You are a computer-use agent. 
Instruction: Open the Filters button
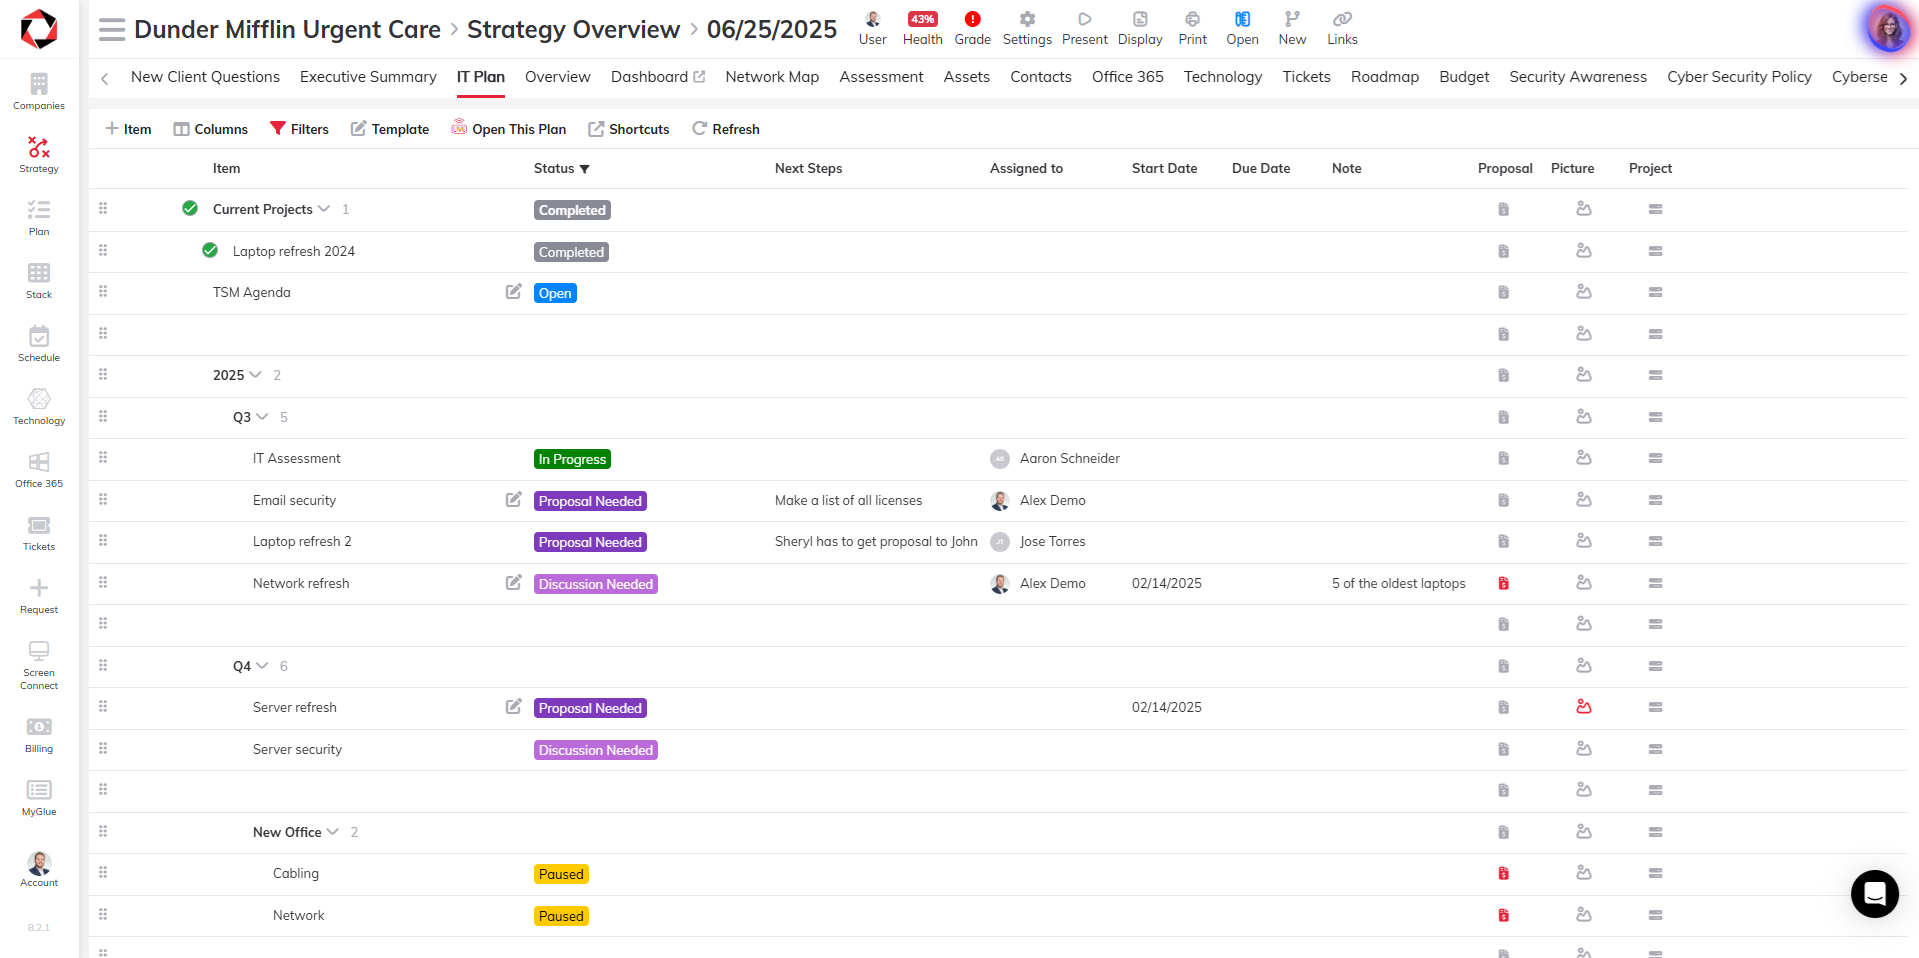pyautogui.click(x=299, y=129)
